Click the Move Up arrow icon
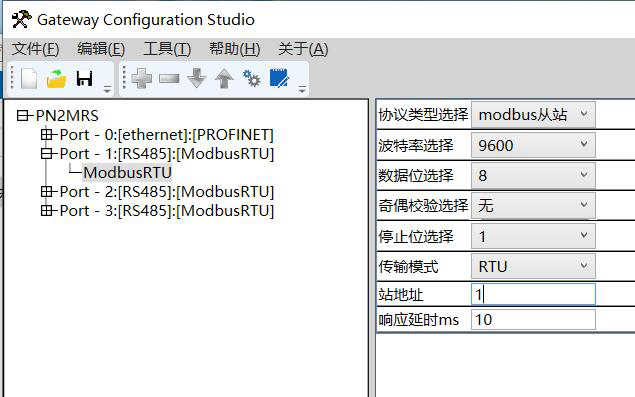 (224, 79)
